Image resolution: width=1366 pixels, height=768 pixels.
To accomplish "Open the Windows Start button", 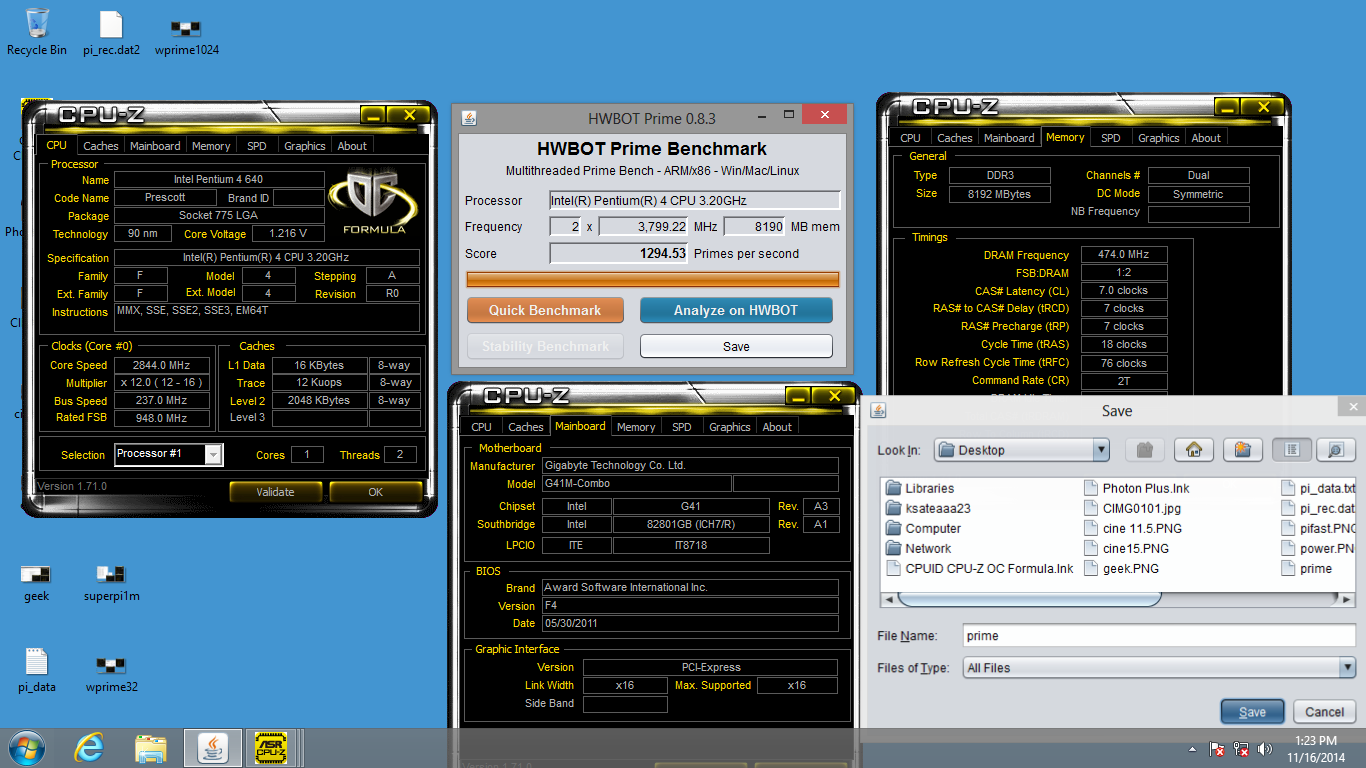I will pyautogui.click(x=26, y=747).
